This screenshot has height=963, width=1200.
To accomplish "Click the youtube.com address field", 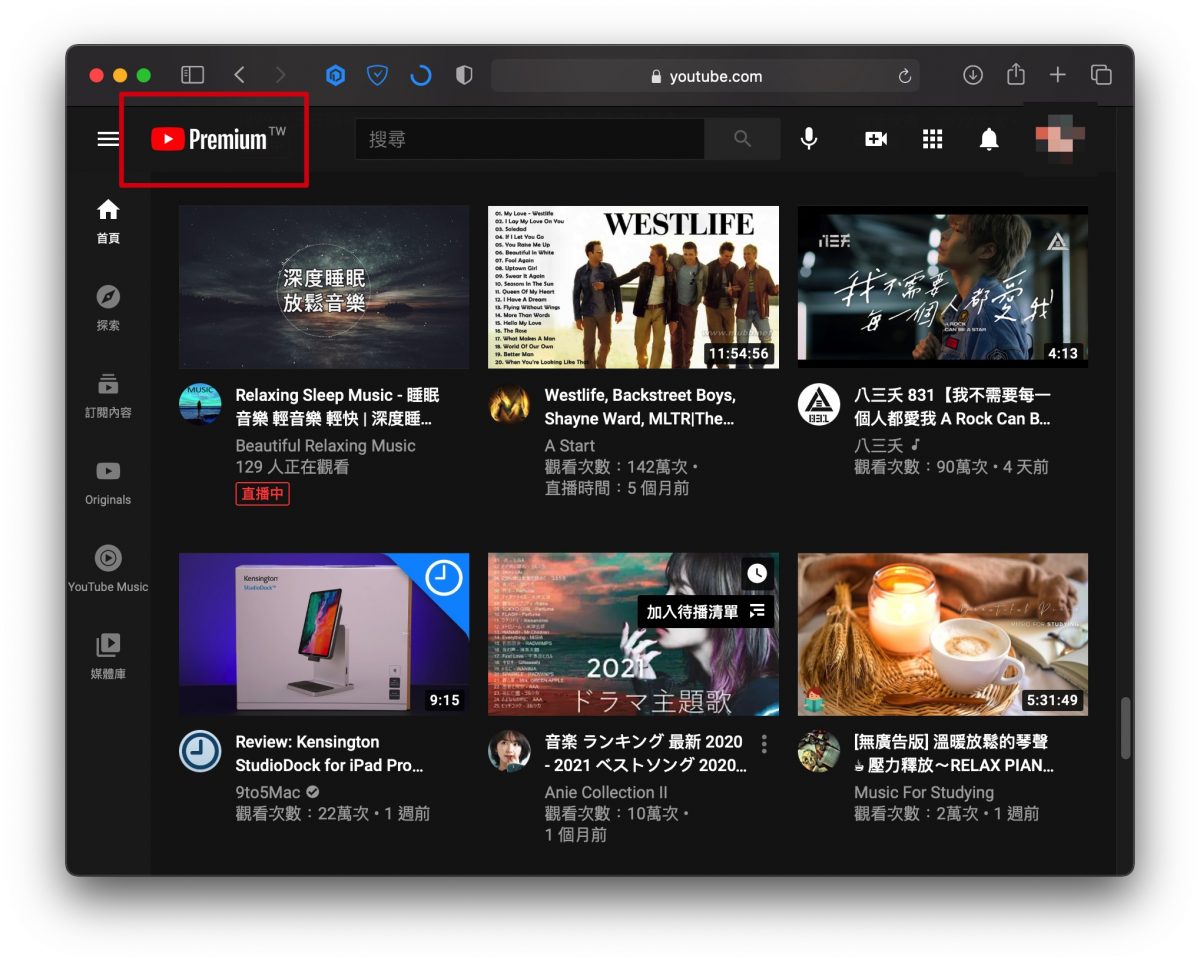I will pos(705,76).
